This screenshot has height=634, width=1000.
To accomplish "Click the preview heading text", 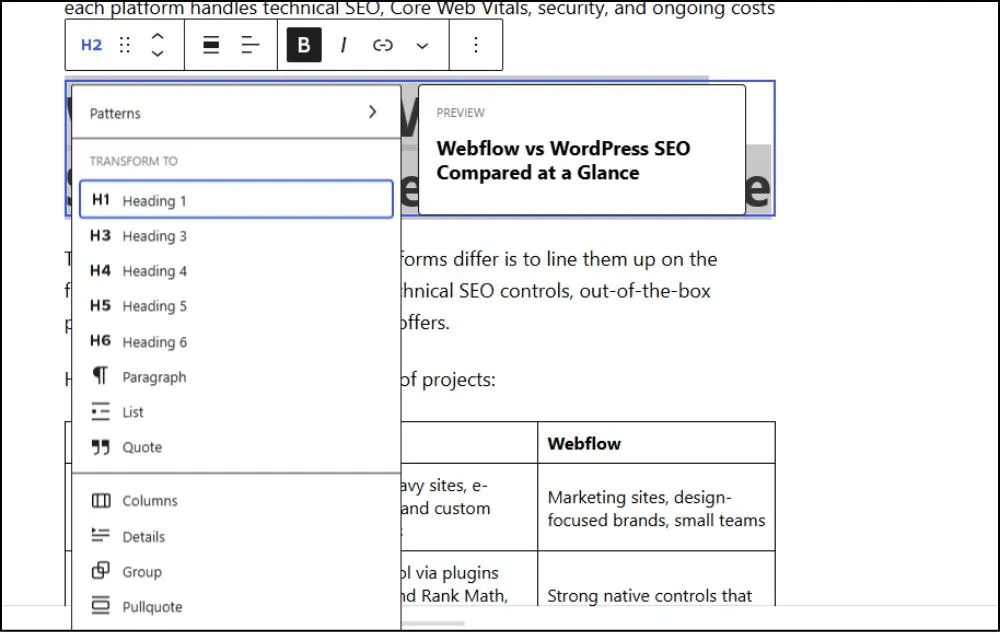I will [x=563, y=161].
